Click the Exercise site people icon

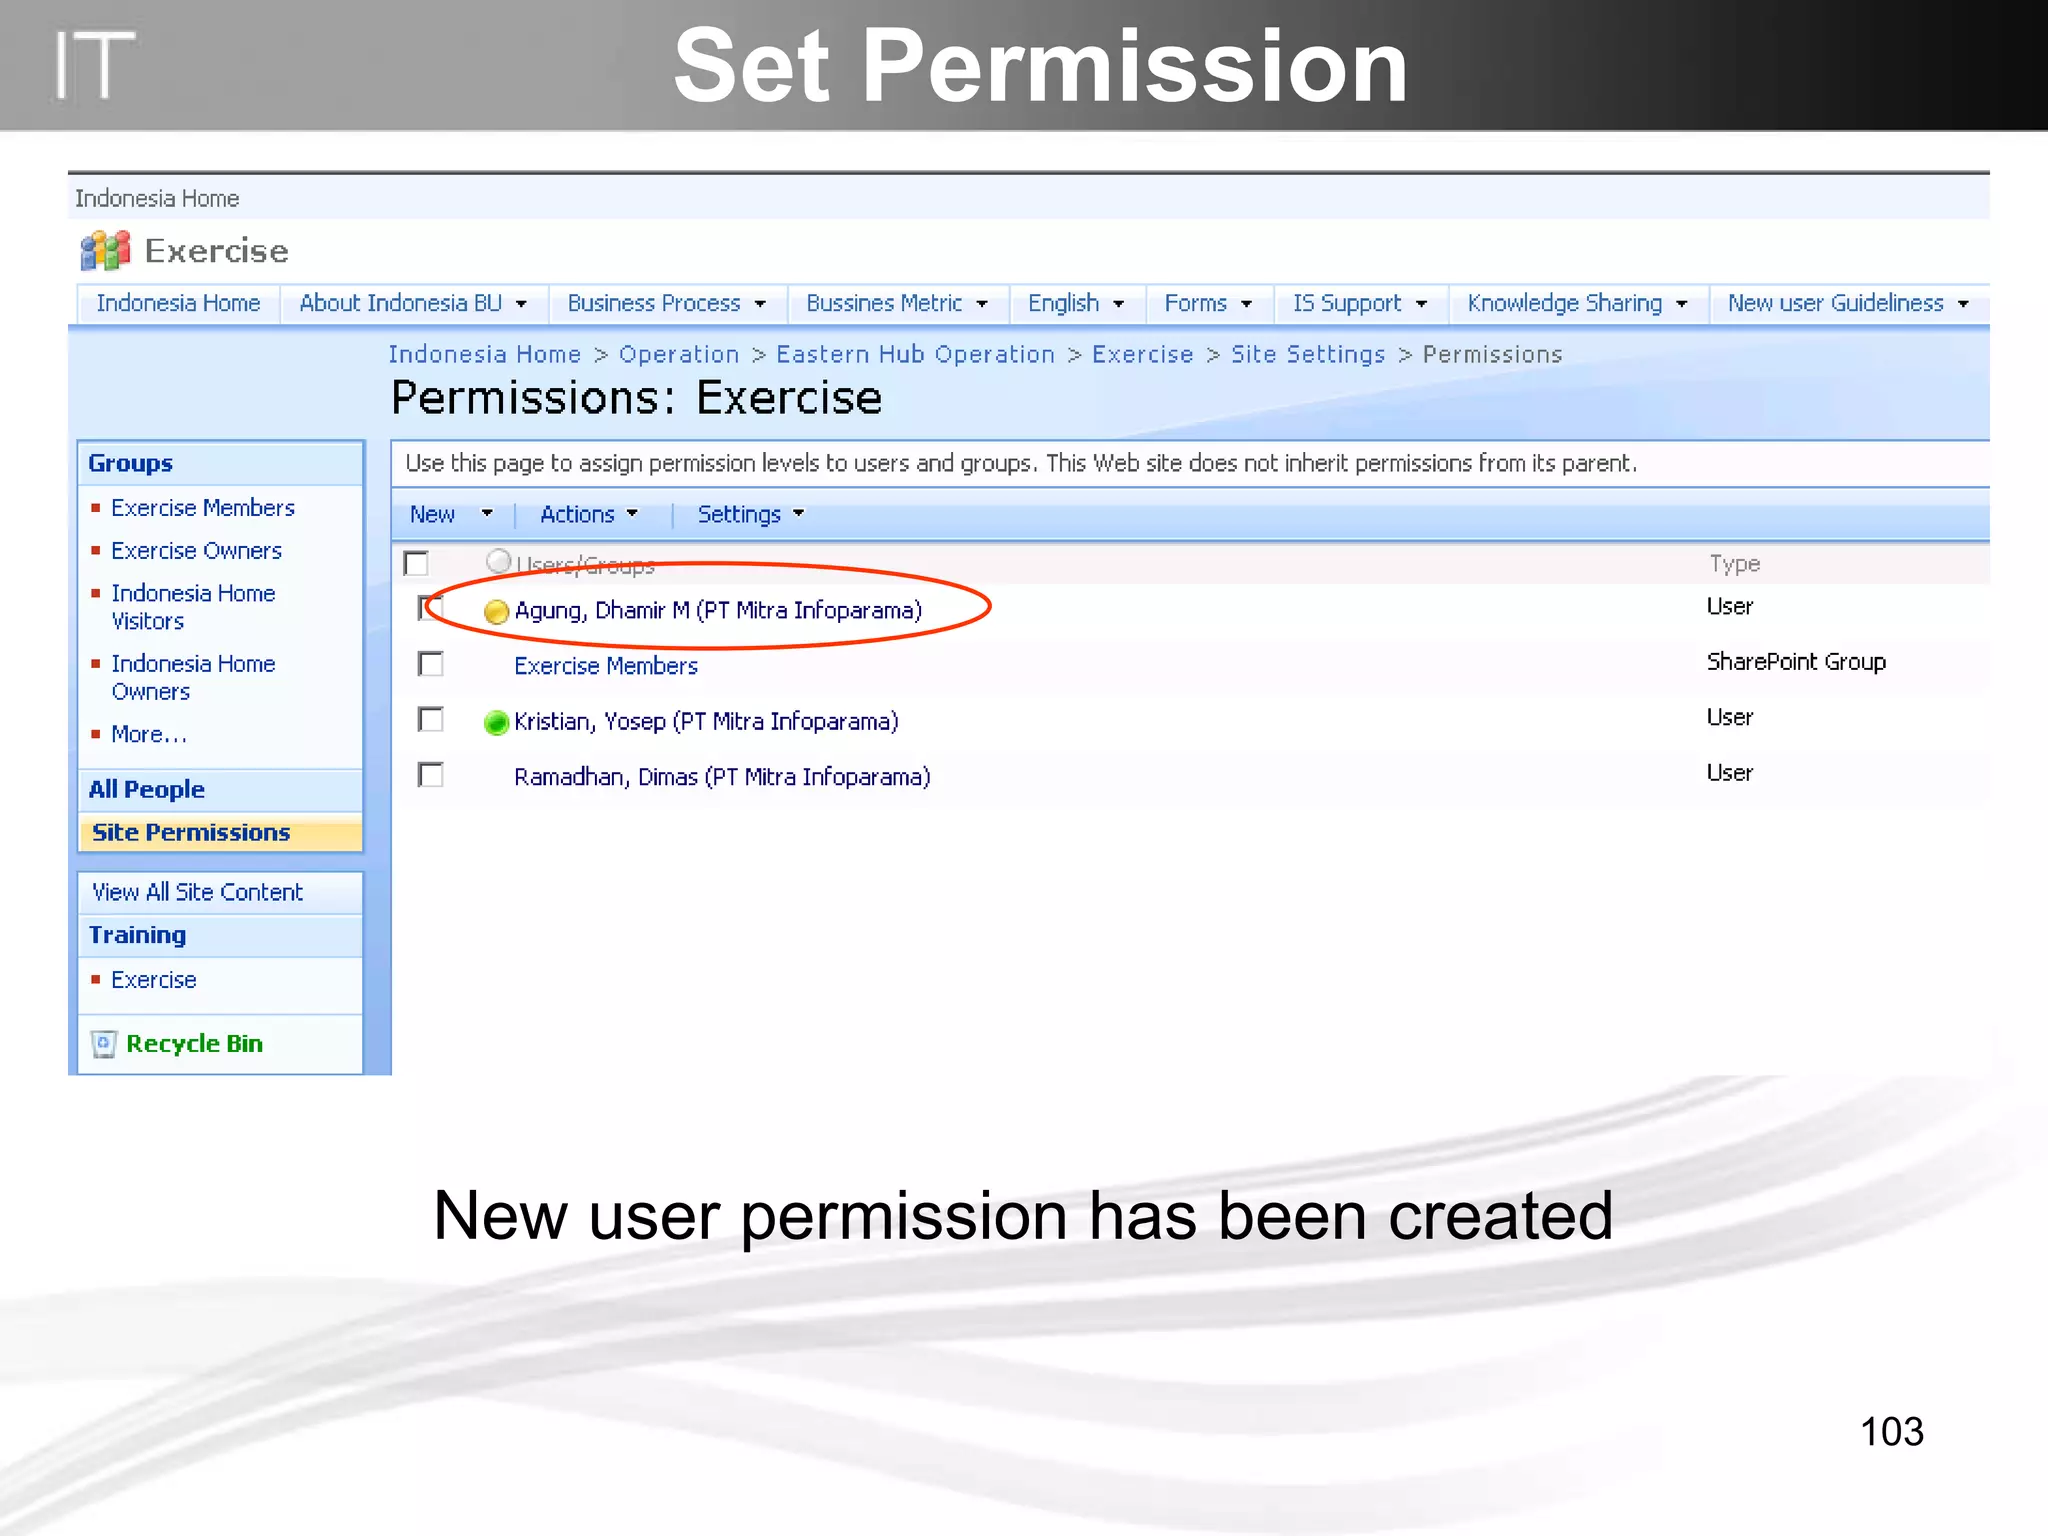105,250
